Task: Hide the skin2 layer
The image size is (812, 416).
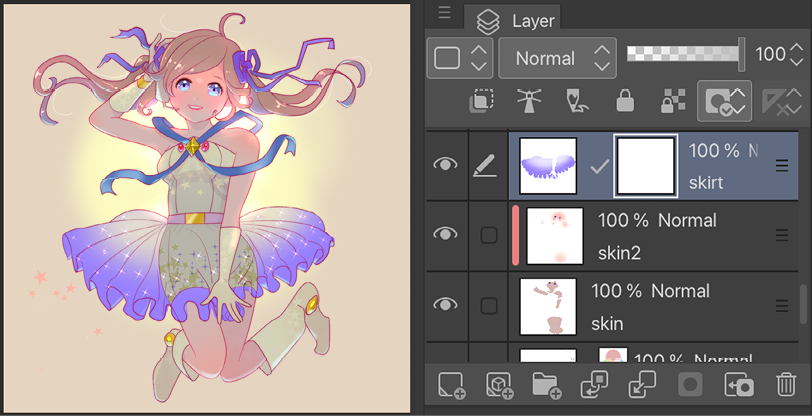Action: [x=445, y=234]
